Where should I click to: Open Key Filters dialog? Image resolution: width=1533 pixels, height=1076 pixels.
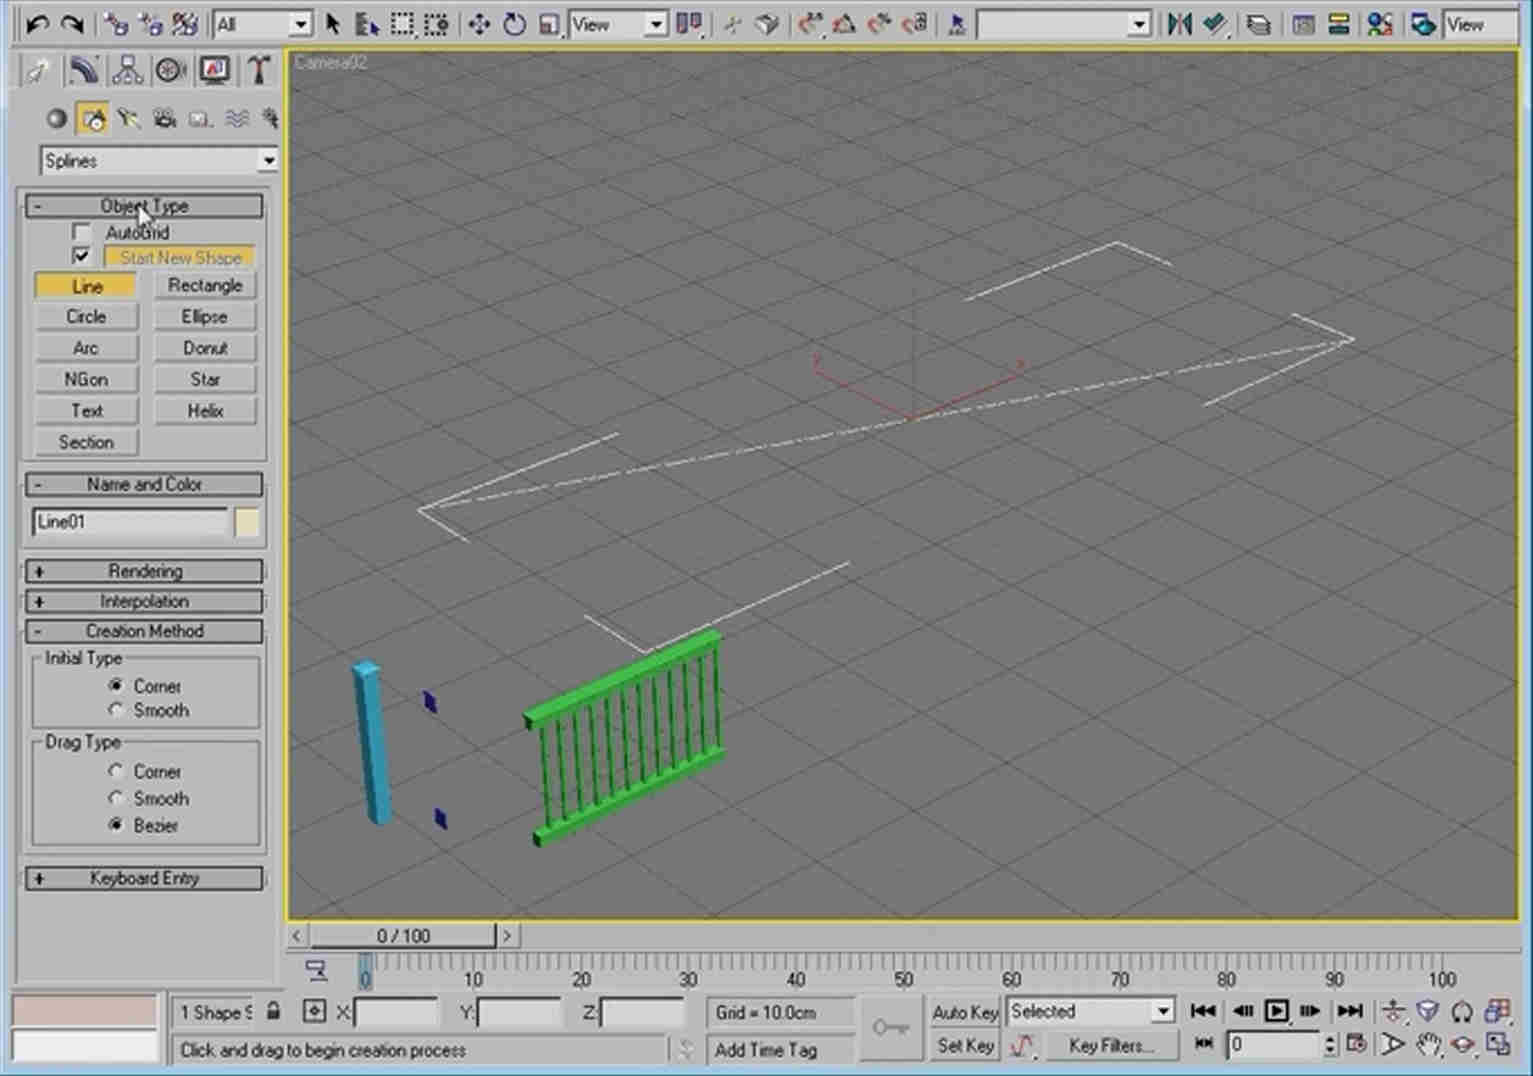(x=1111, y=1046)
